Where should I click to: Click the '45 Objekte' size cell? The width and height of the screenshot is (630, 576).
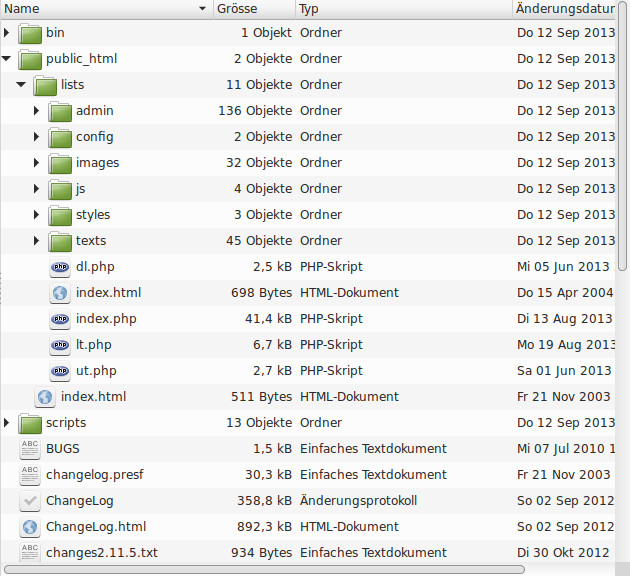[259, 241]
